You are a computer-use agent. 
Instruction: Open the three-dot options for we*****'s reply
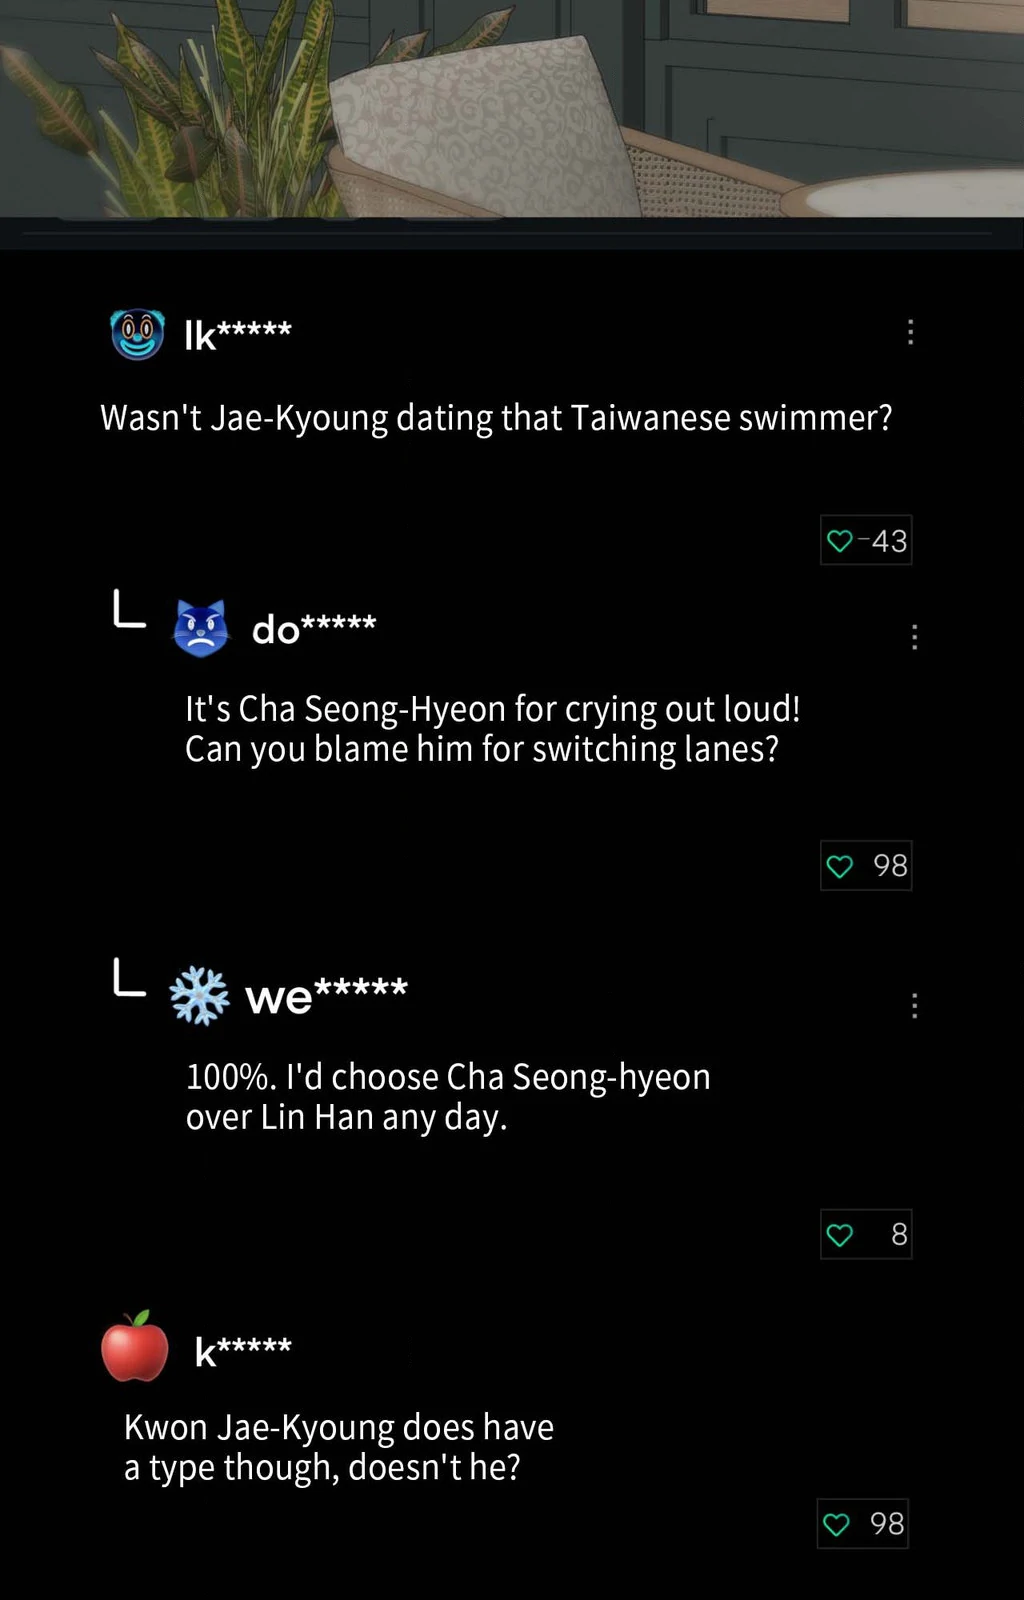(x=914, y=1005)
